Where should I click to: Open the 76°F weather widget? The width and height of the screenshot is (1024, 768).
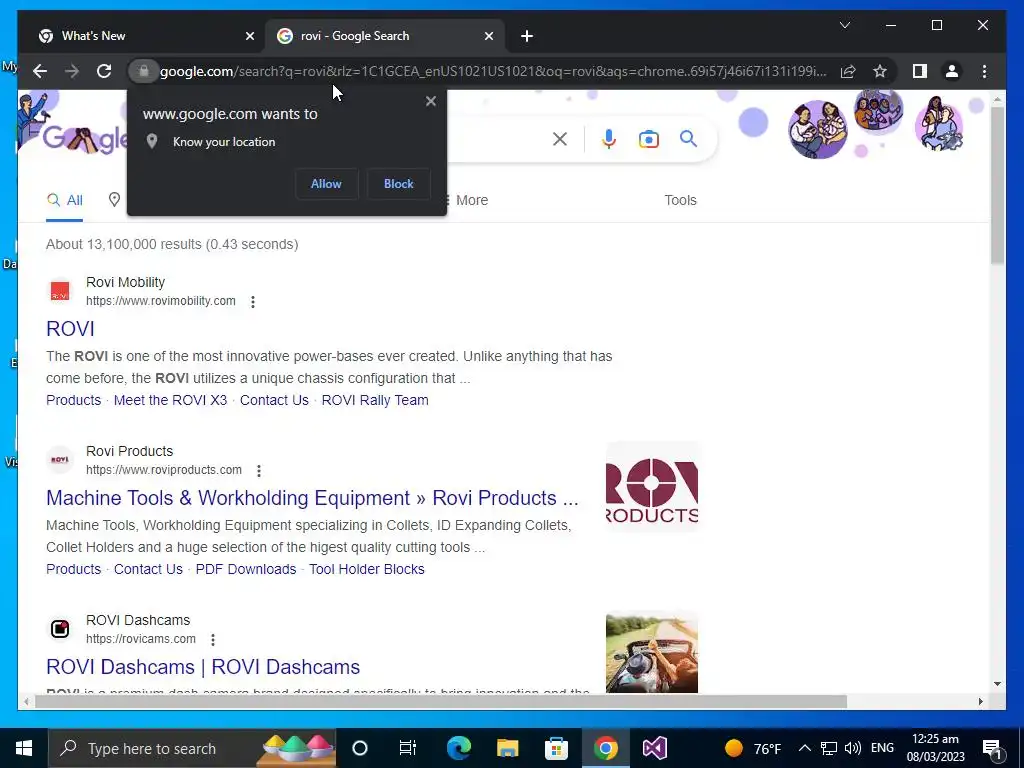point(753,748)
